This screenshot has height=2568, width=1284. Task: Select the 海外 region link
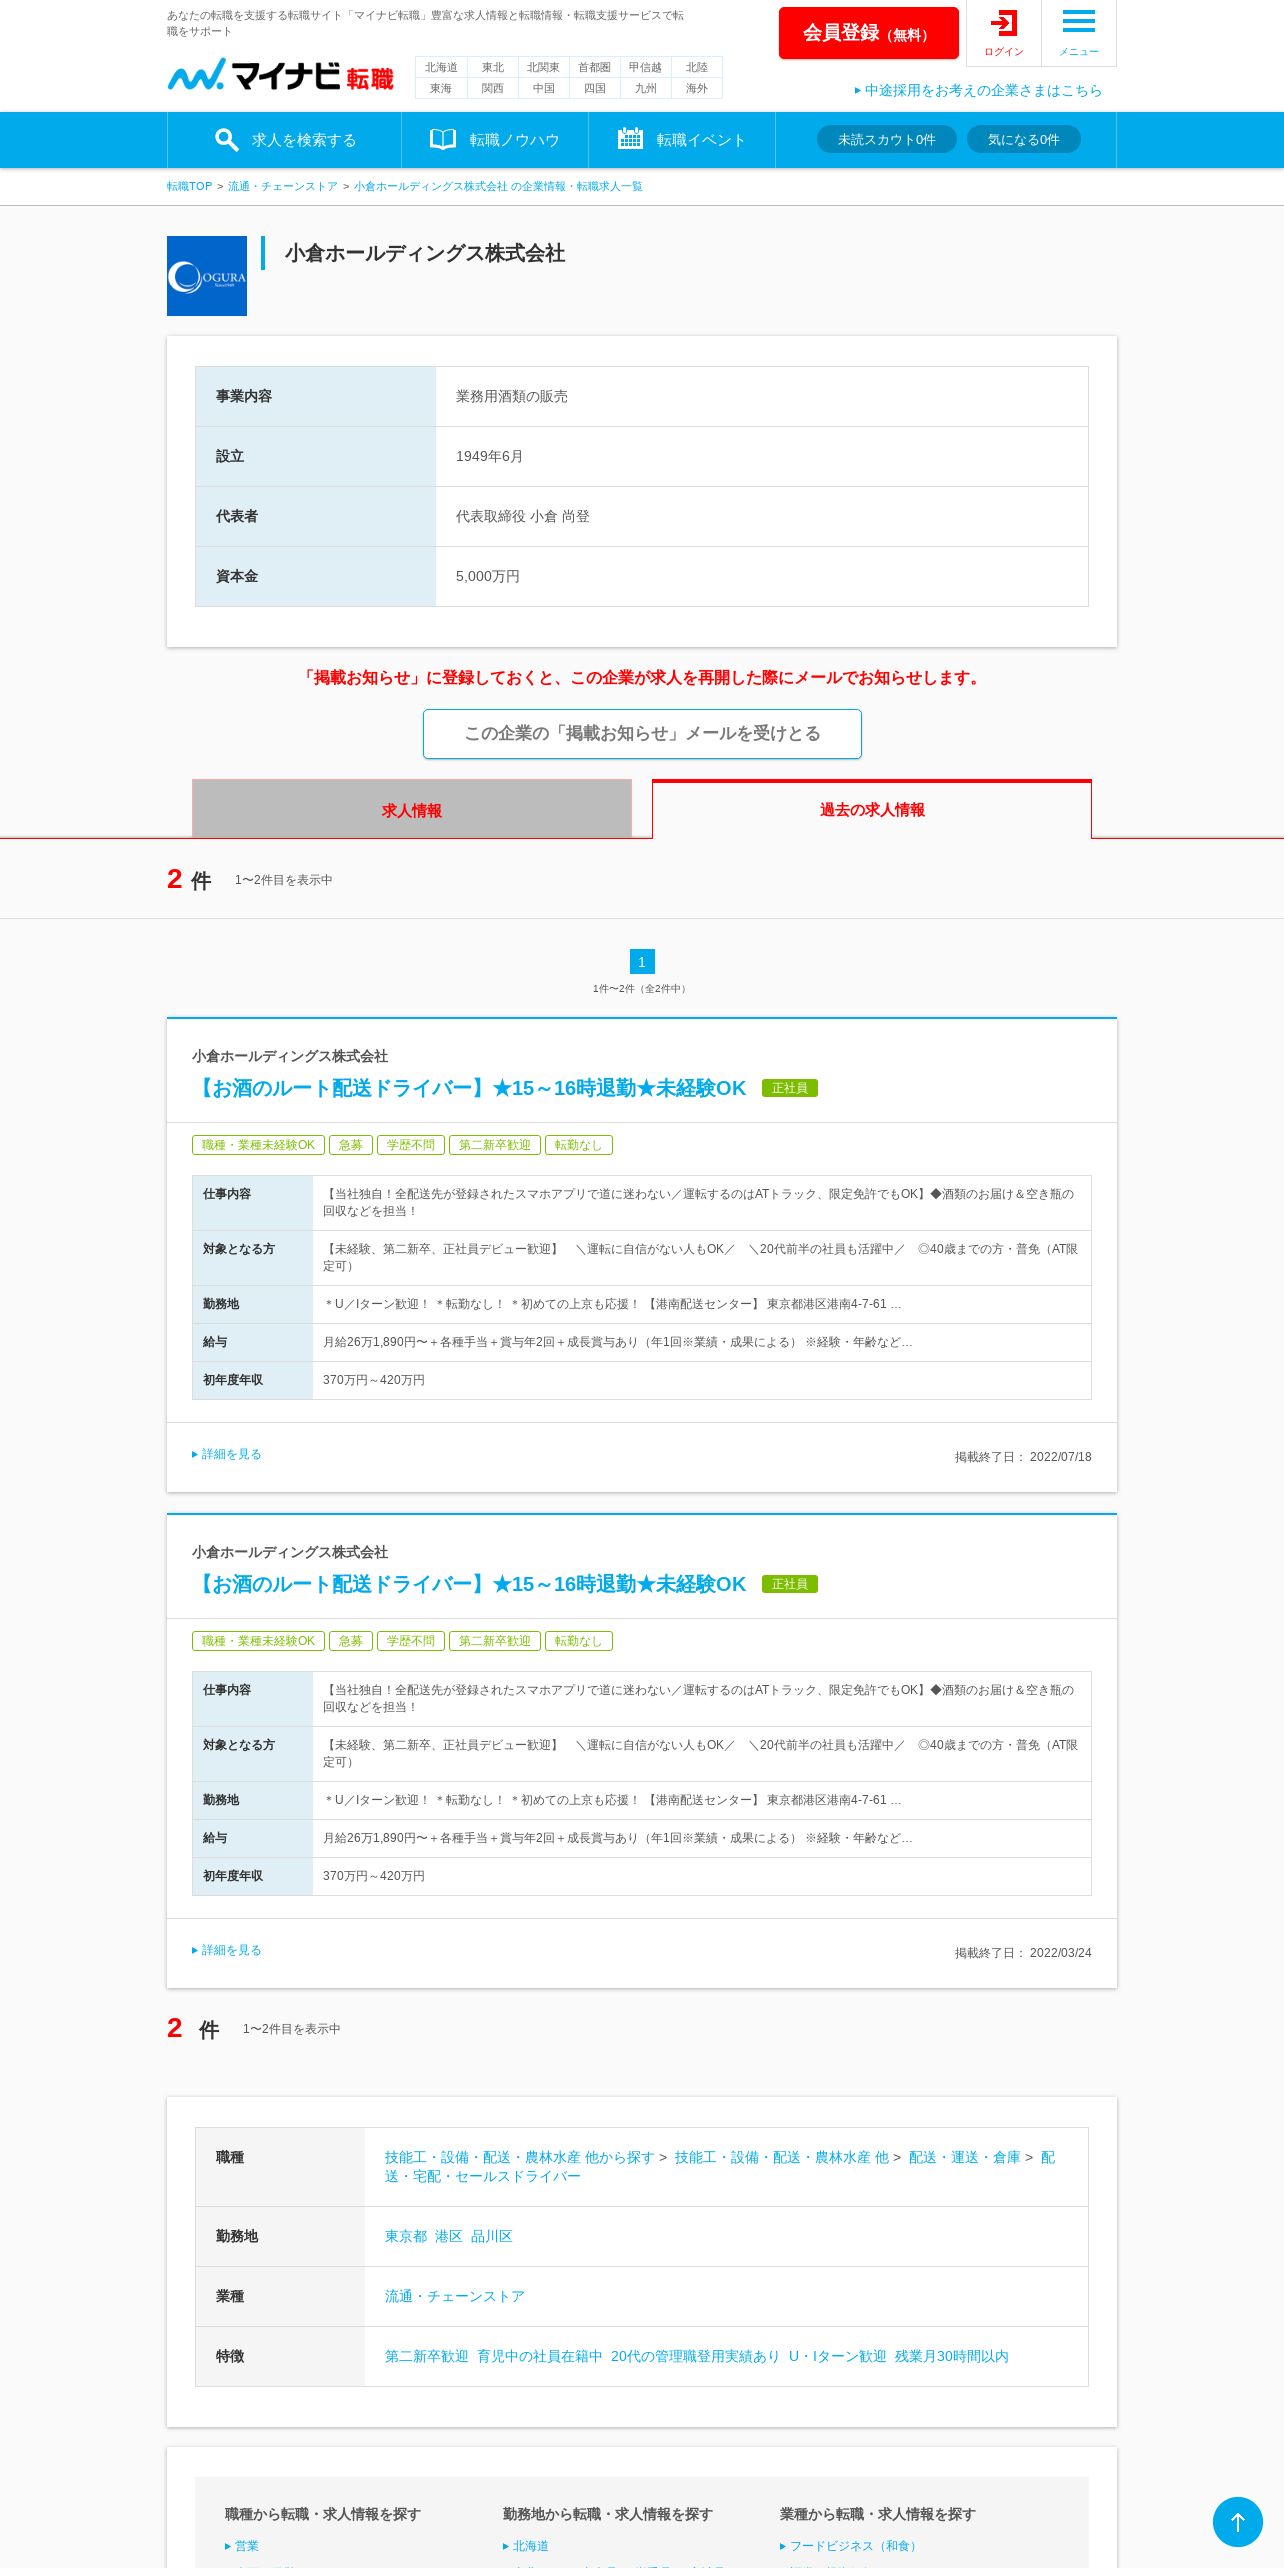[697, 88]
